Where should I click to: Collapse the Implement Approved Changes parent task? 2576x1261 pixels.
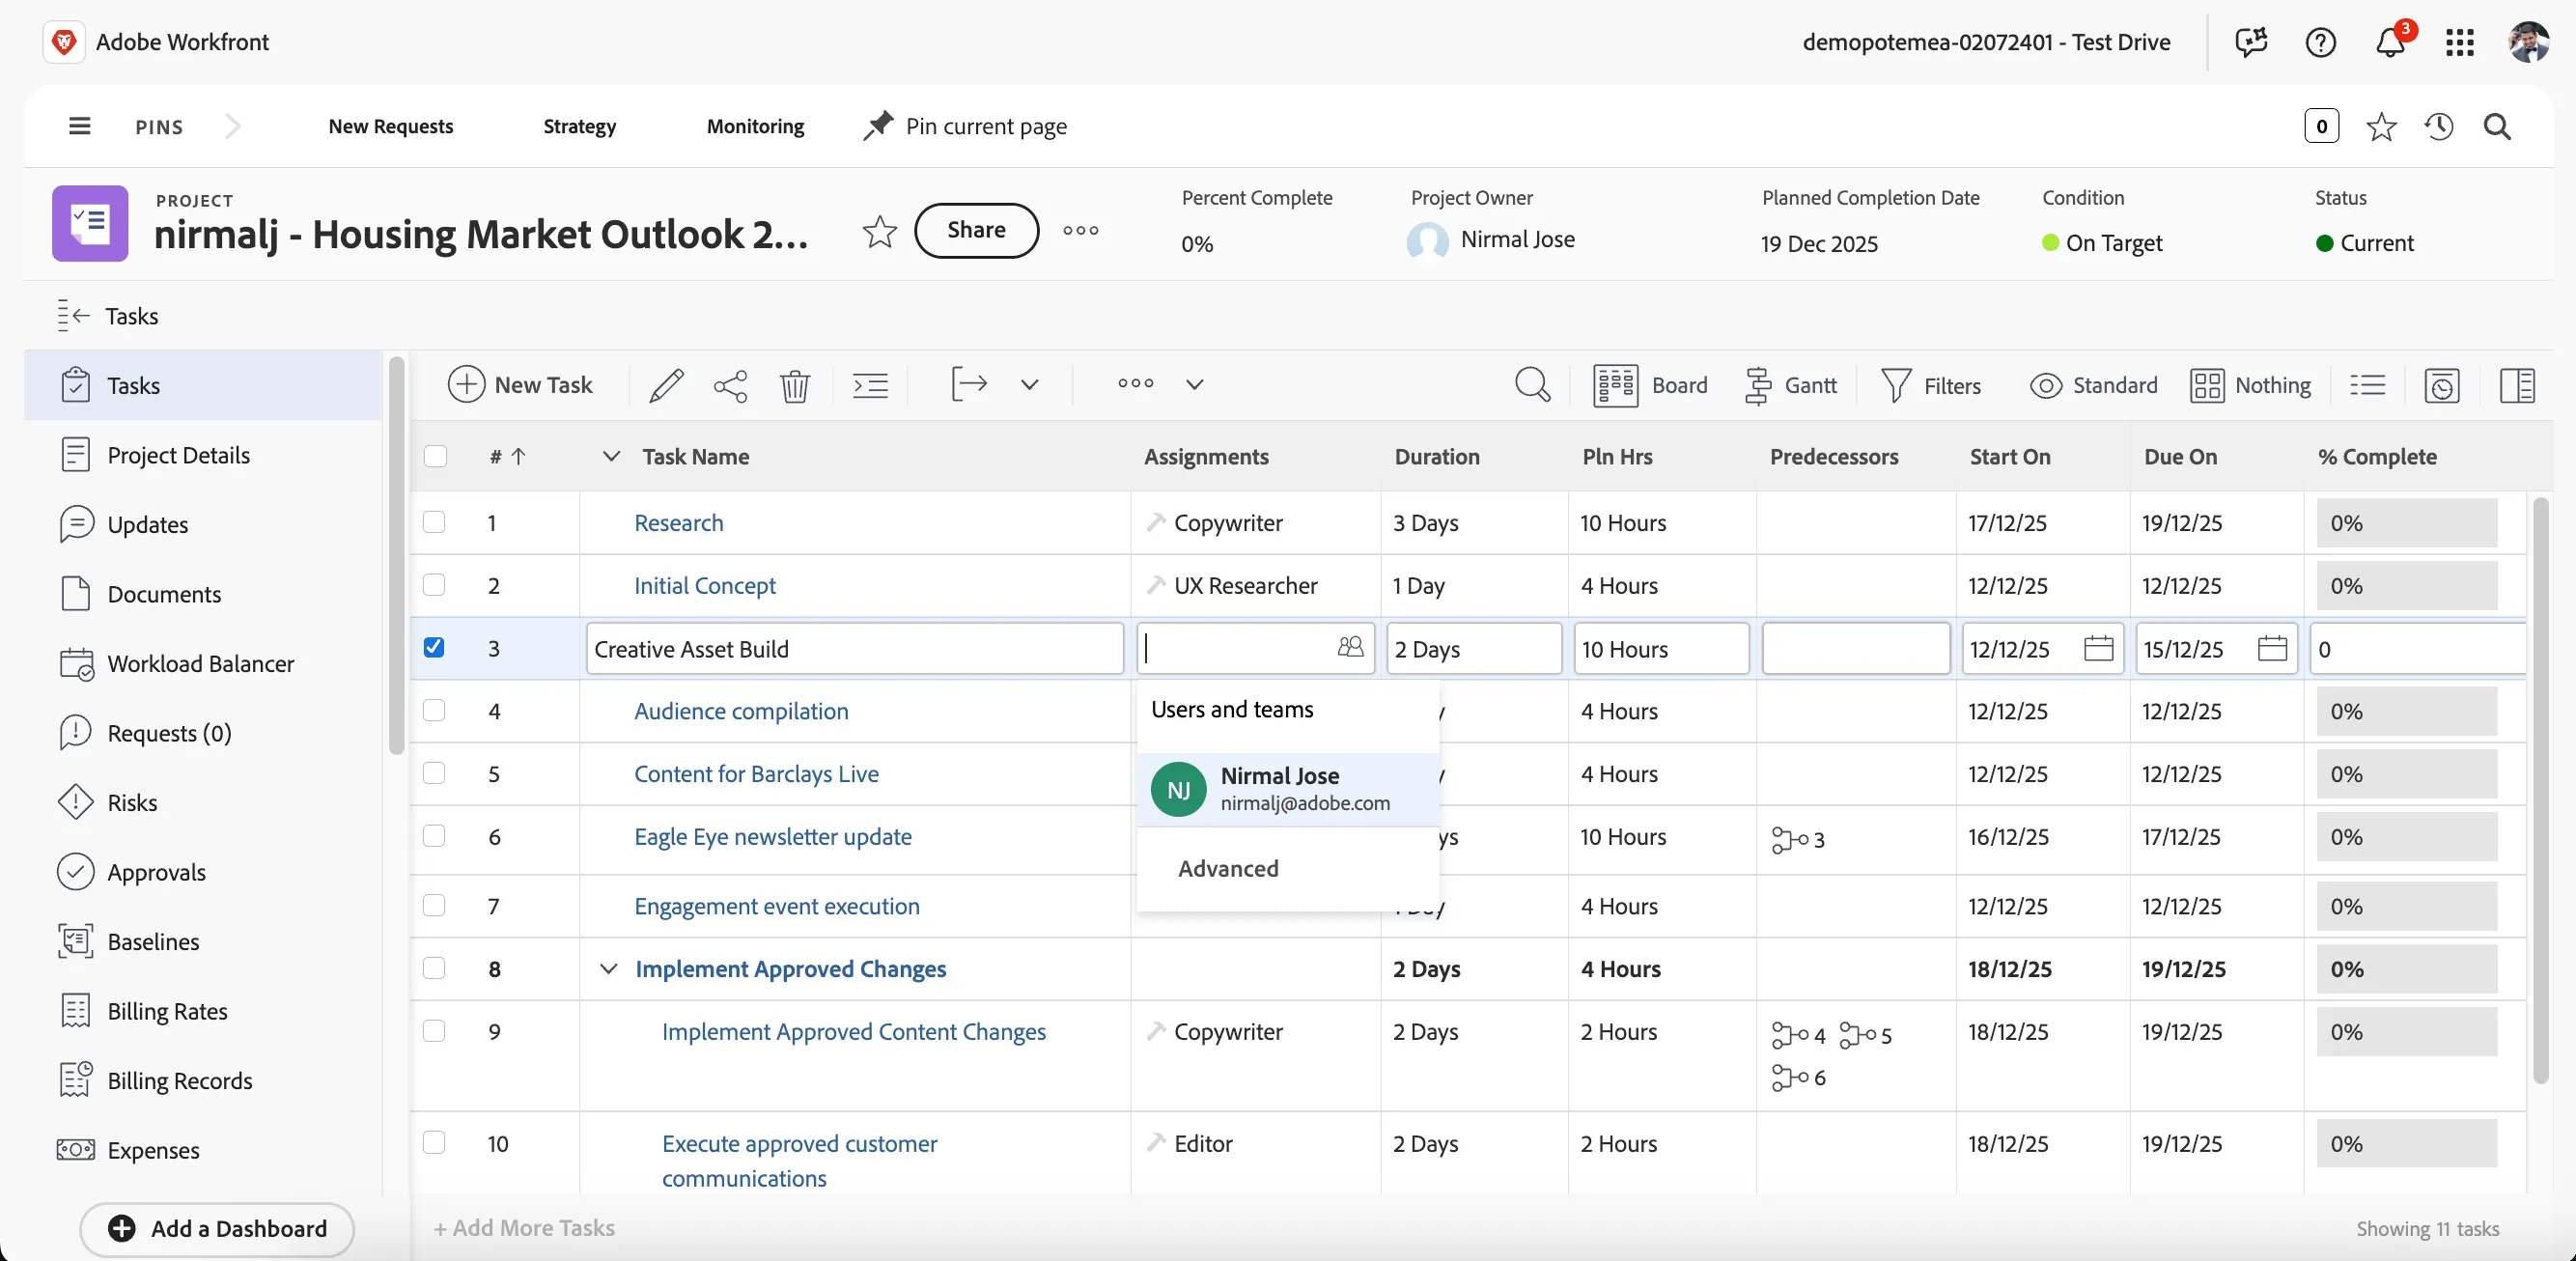click(608, 969)
